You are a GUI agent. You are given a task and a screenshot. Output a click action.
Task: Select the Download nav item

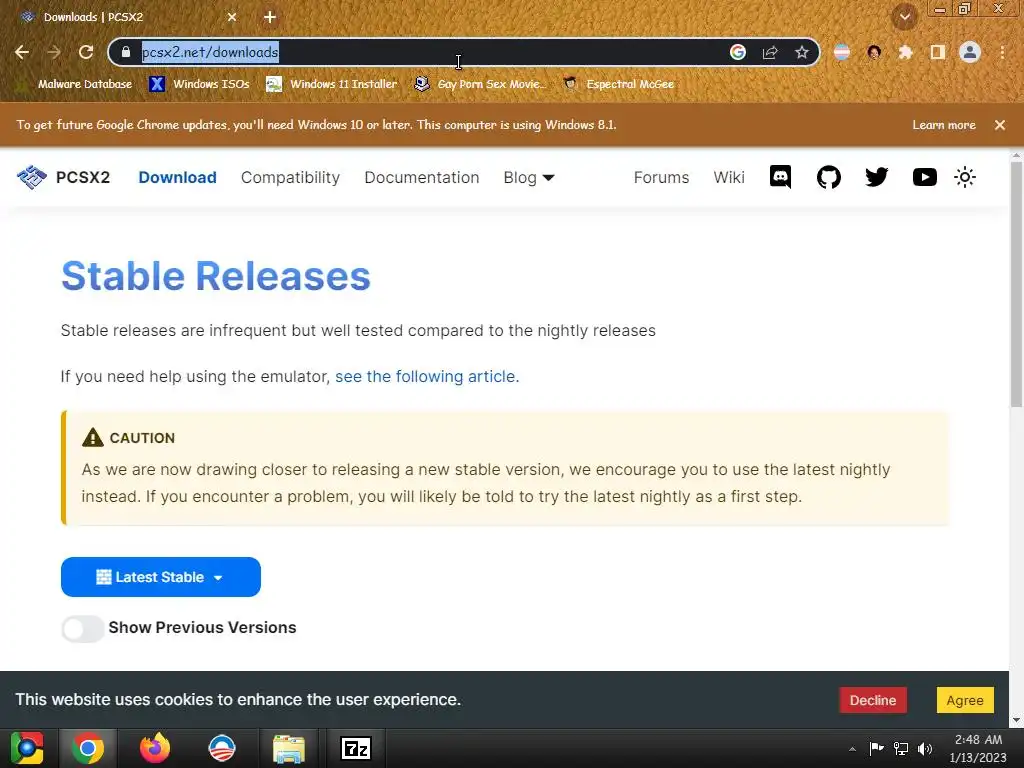[177, 178]
